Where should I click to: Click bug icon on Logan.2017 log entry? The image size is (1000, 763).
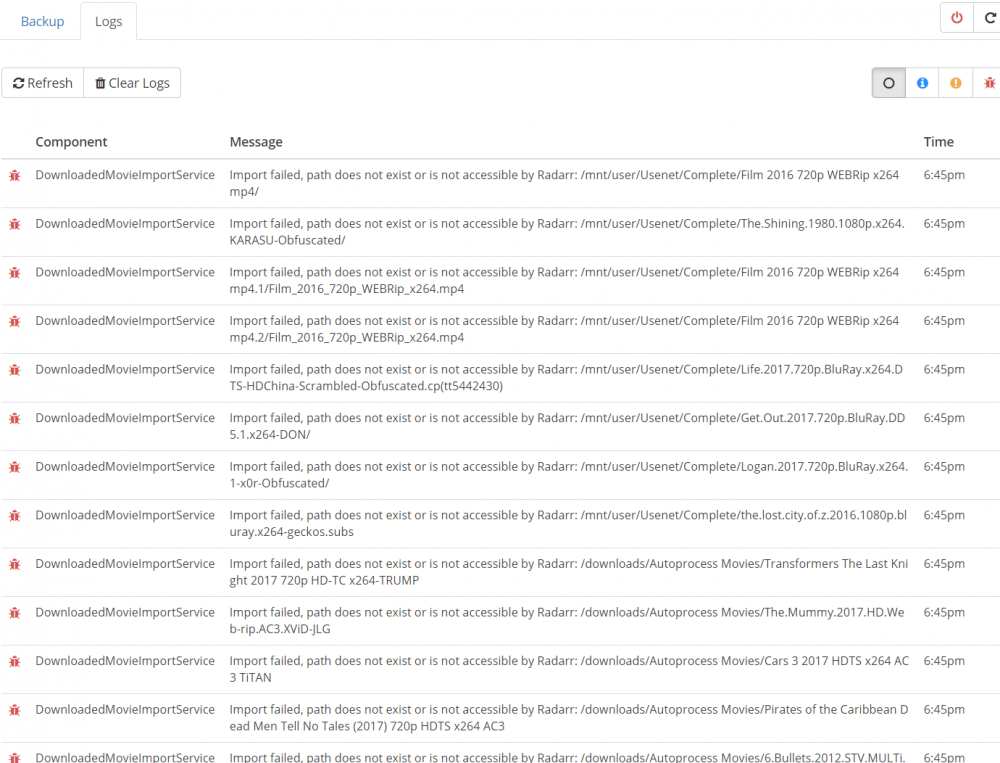coord(15,467)
